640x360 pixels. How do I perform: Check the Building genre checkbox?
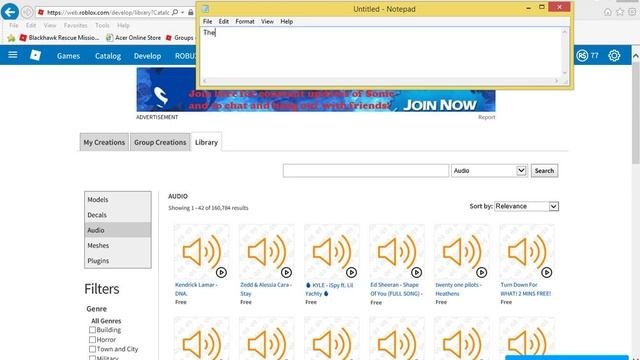92,330
